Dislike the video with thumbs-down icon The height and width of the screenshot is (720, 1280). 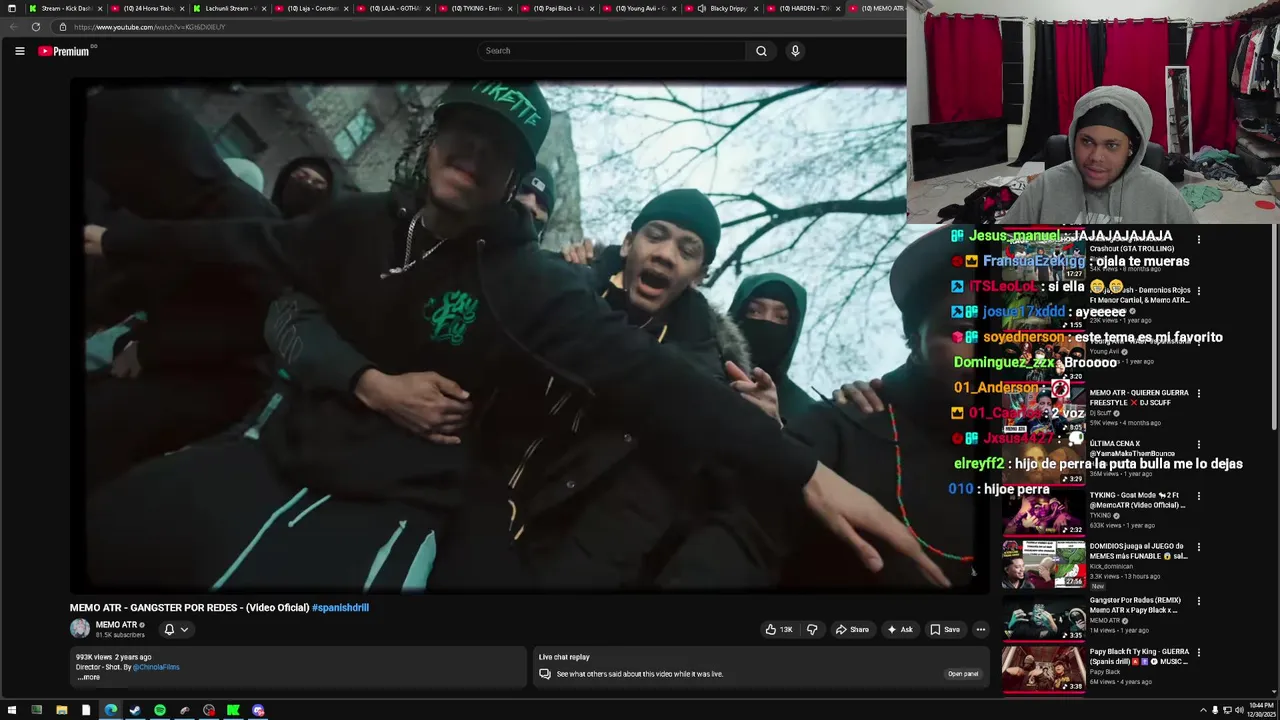[x=812, y=629]
